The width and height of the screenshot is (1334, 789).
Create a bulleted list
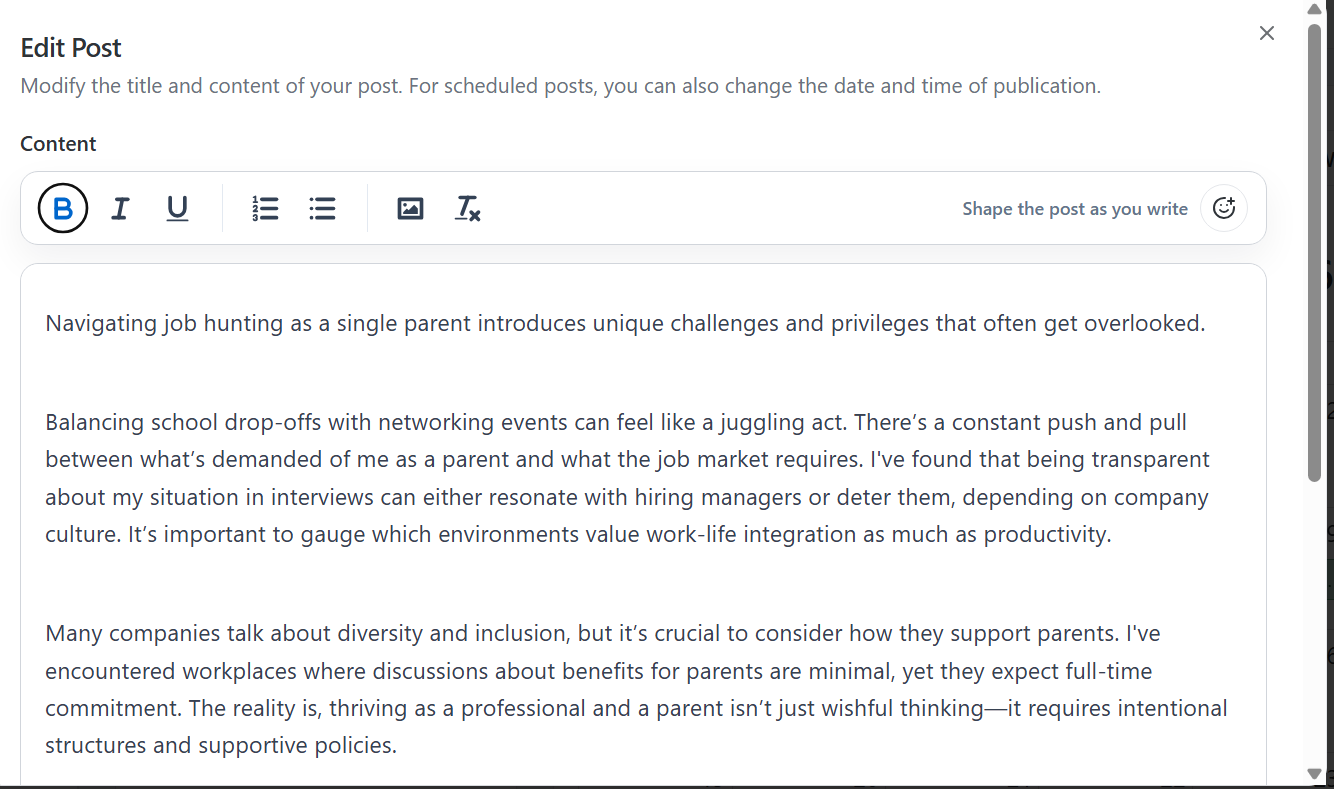322,208
